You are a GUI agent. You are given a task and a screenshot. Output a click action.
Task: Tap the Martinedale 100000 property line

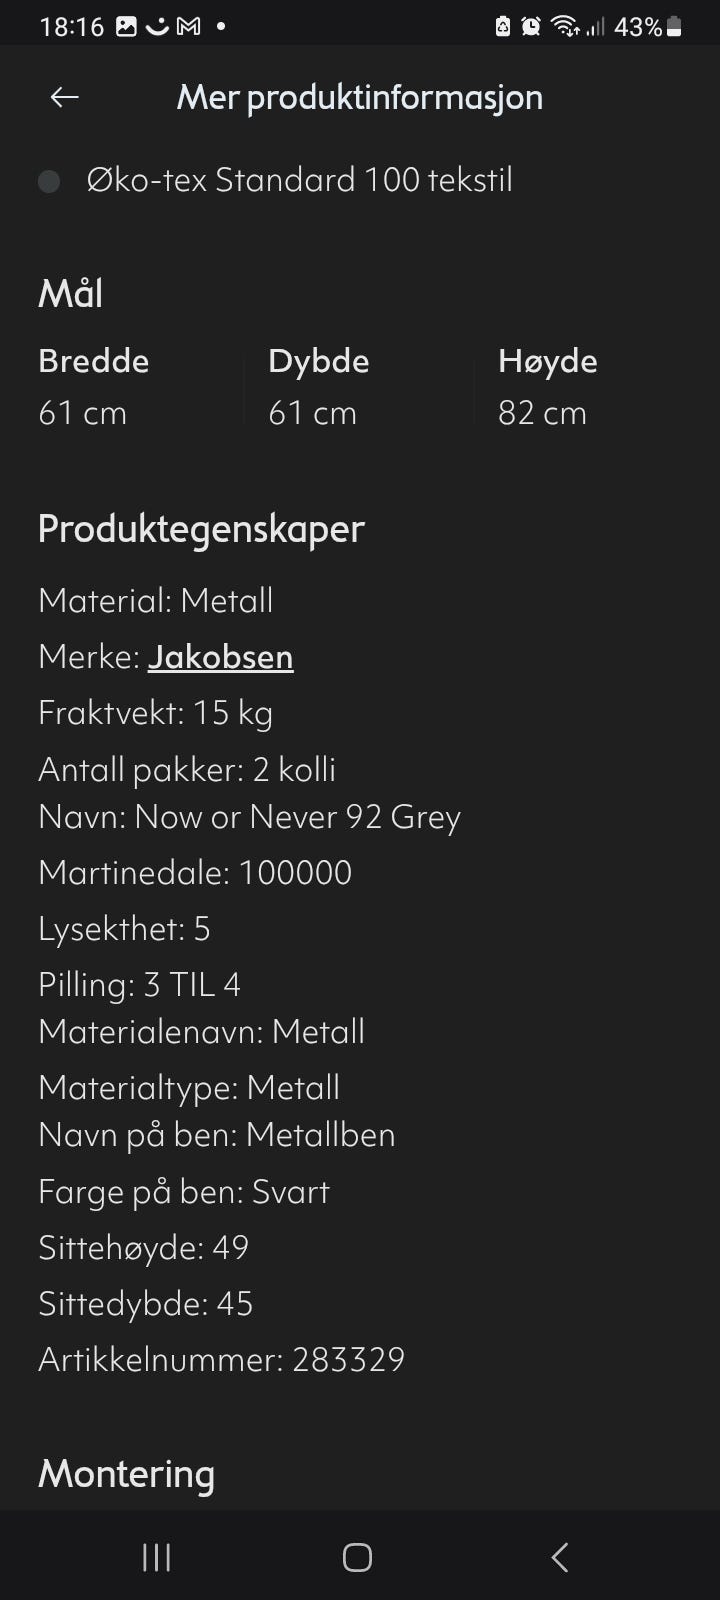tap(195, 872)
